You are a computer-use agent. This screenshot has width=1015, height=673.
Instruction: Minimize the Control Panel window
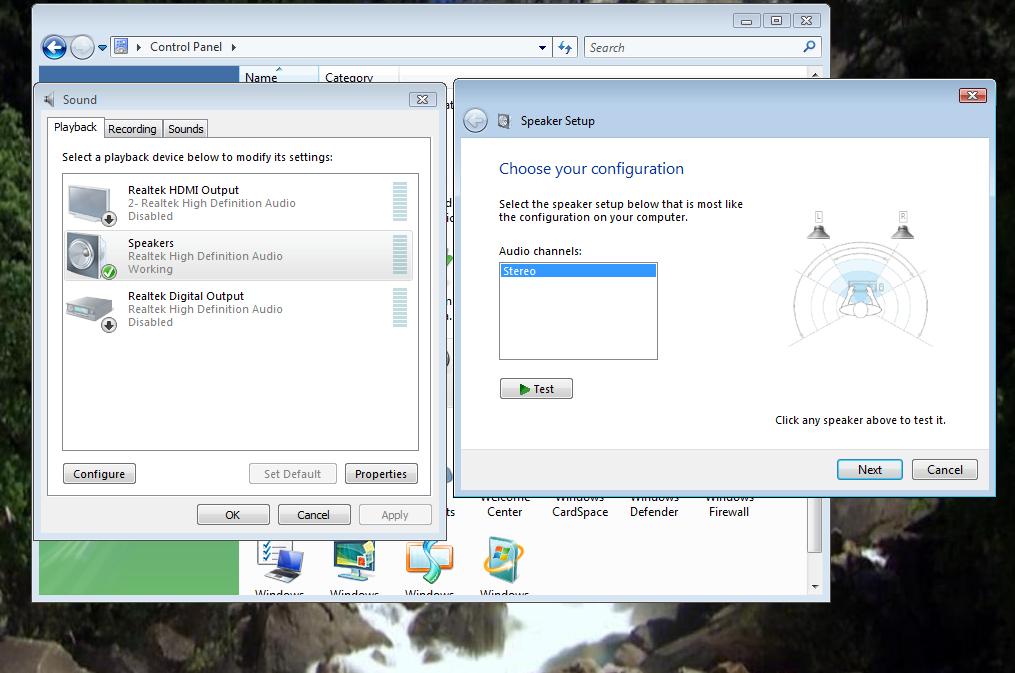click(746, 21)
